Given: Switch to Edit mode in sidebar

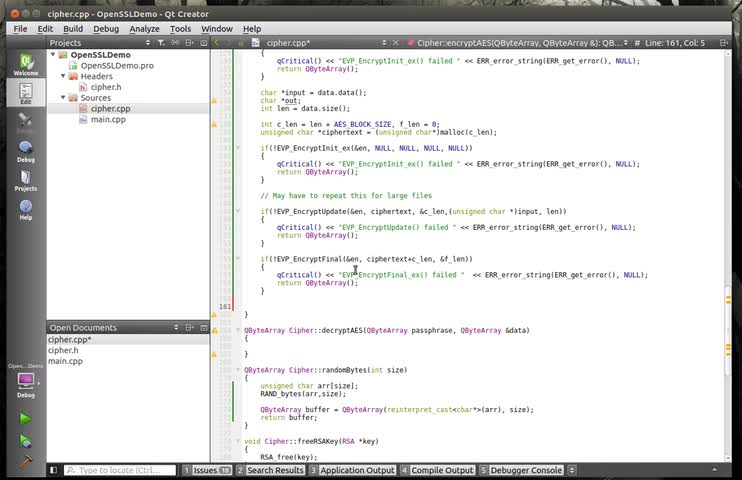Looking at the screenshot, I should point(26,92).
